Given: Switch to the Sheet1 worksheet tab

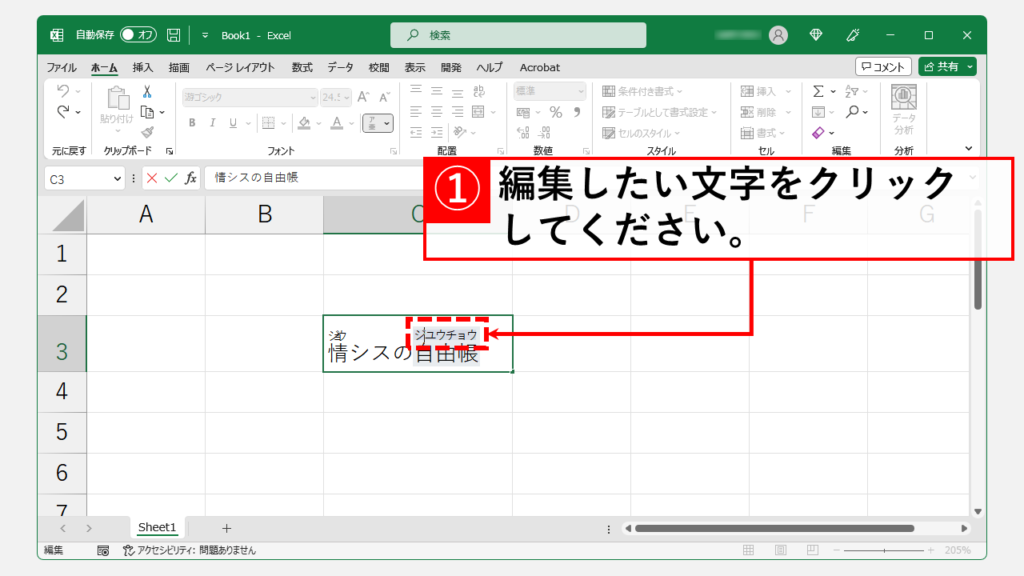Looking at the screenshot, I should (157, 527).
